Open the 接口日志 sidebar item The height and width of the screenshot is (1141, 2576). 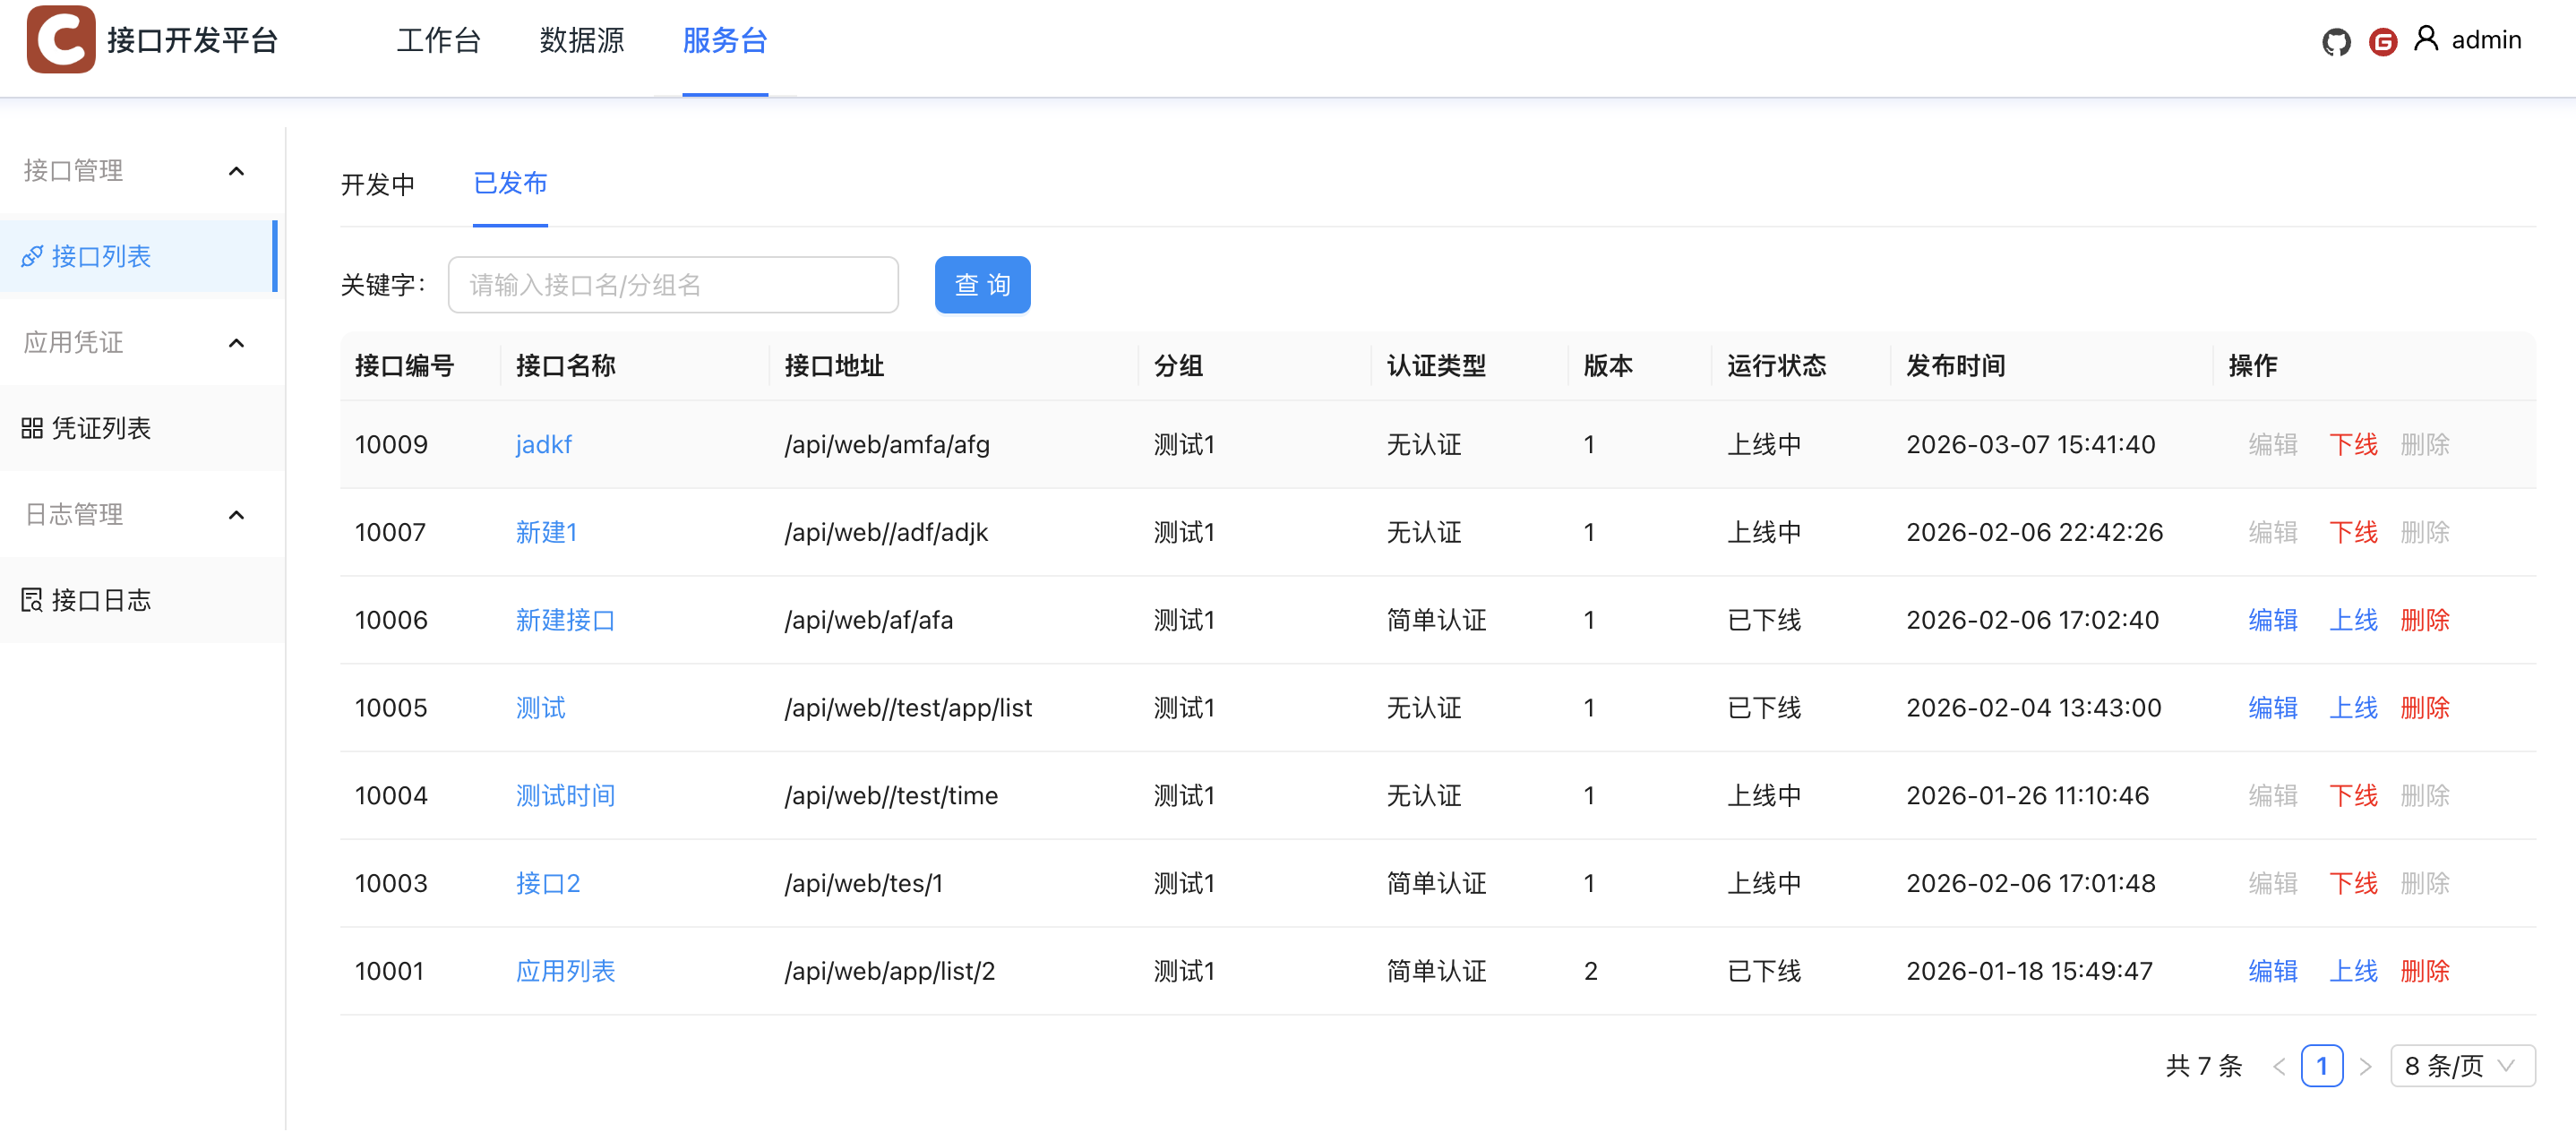(x=142, y=601)
